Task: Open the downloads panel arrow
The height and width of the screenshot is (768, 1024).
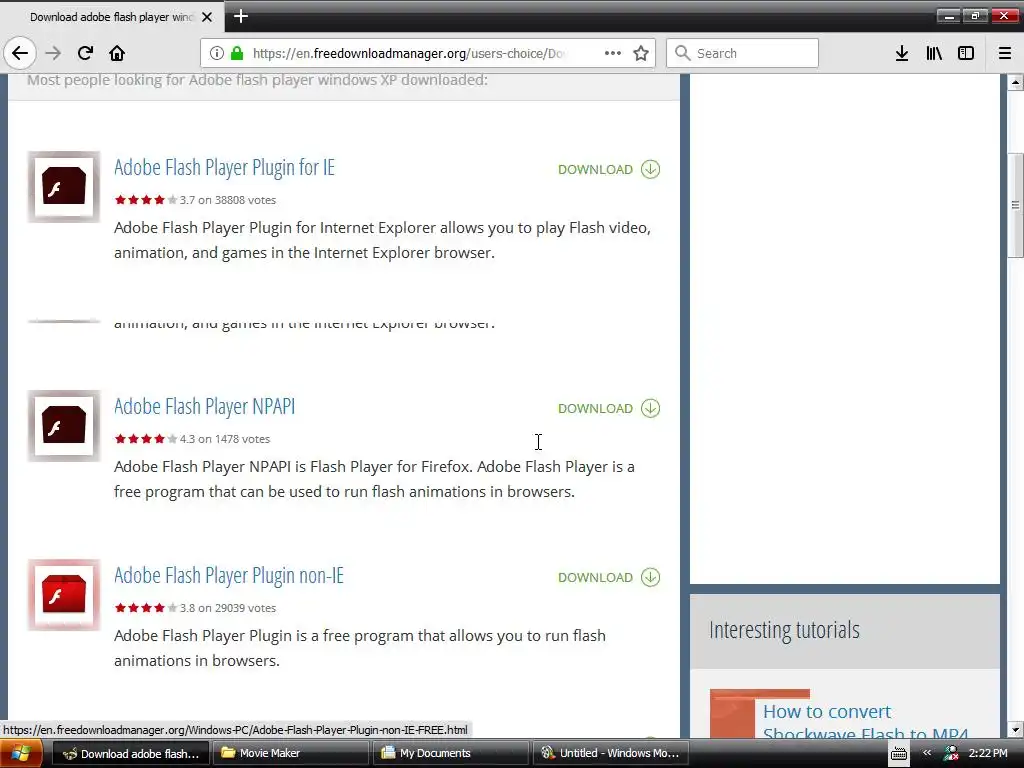Action: [x=902, y=53]
